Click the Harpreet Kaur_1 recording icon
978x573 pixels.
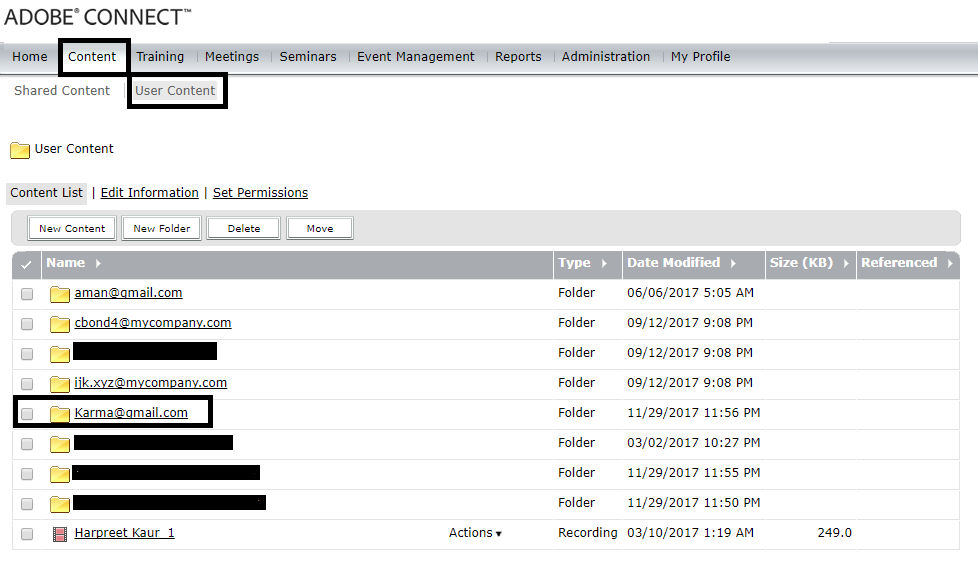(x=60, y=534)
